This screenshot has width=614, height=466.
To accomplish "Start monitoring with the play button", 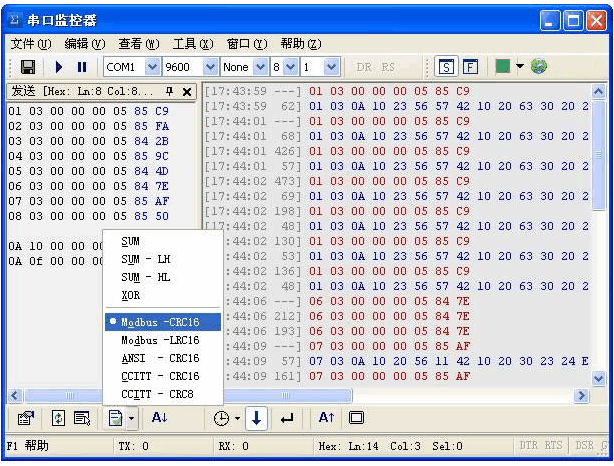I will 58,67.
